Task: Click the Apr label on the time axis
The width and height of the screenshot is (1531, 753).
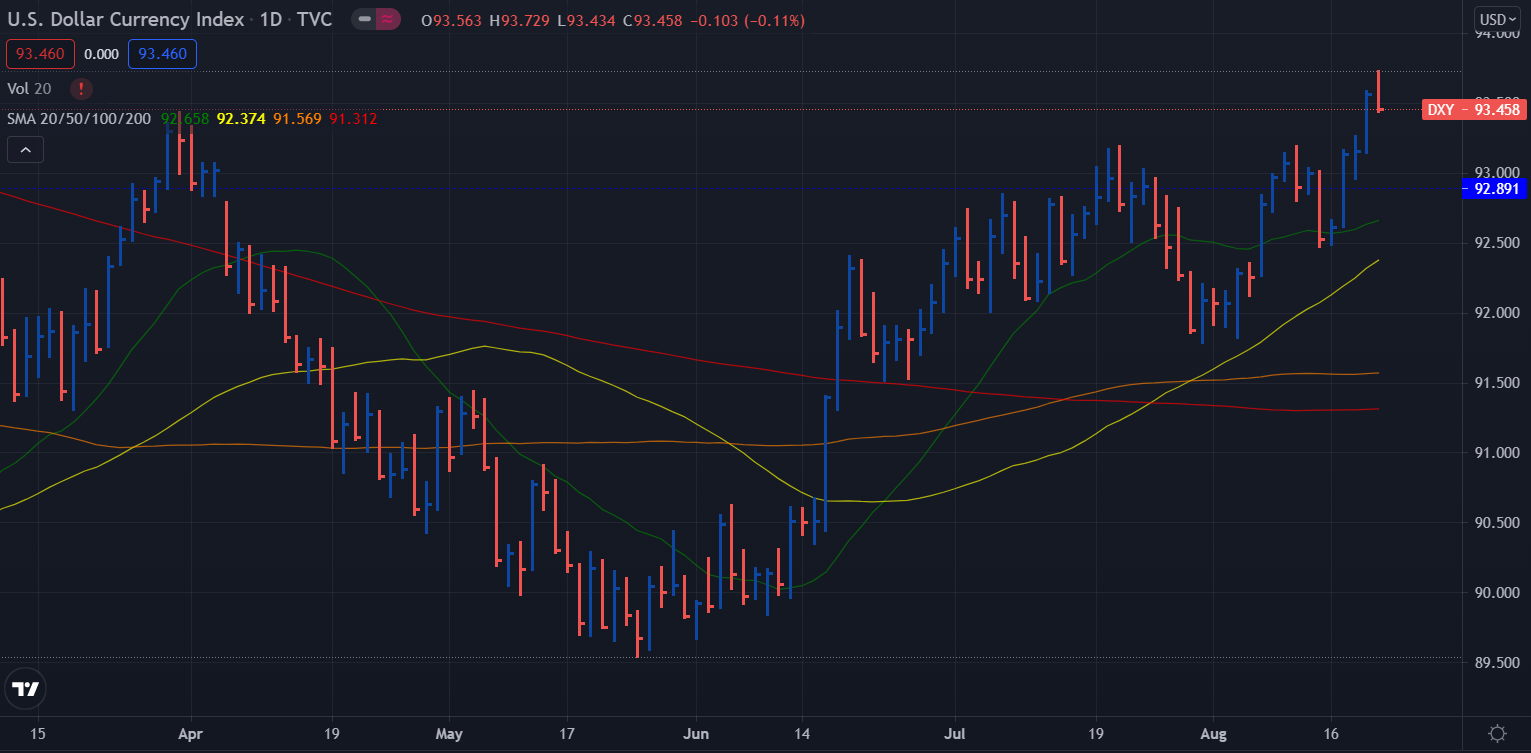Action: tap(189, 733)
